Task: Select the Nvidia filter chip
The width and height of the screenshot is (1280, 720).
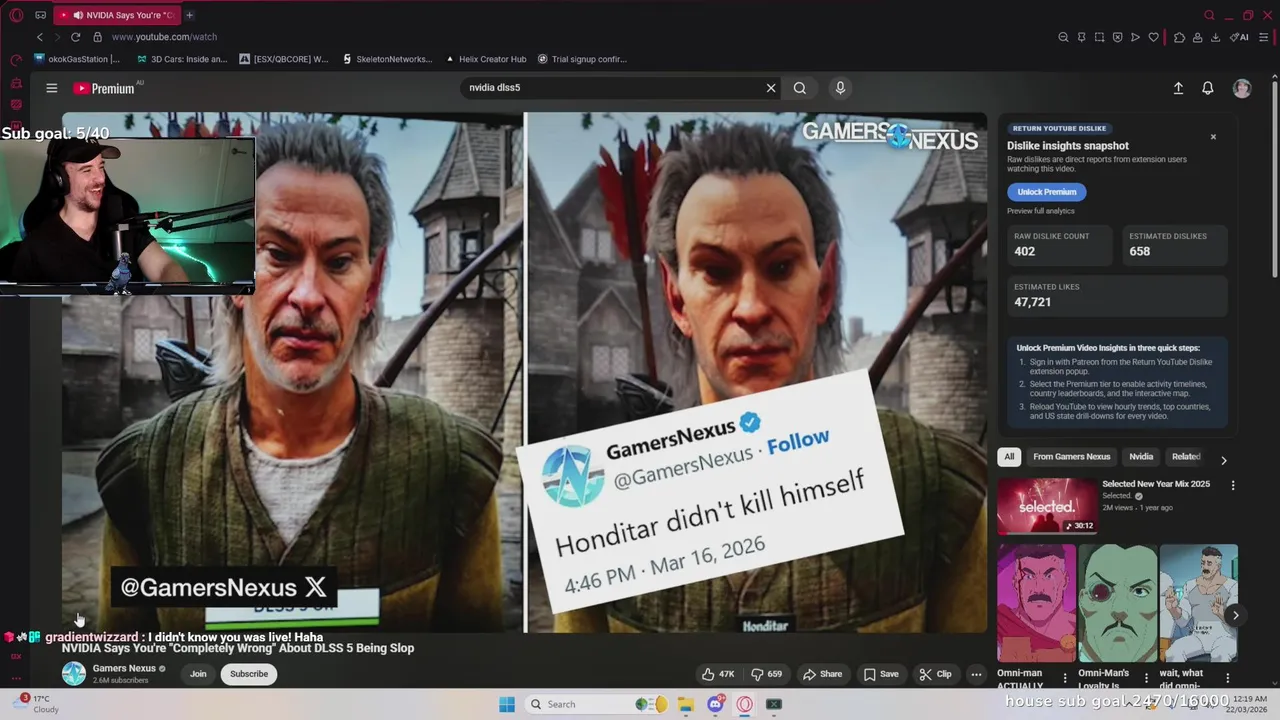Action: (x=1141, y=457)
